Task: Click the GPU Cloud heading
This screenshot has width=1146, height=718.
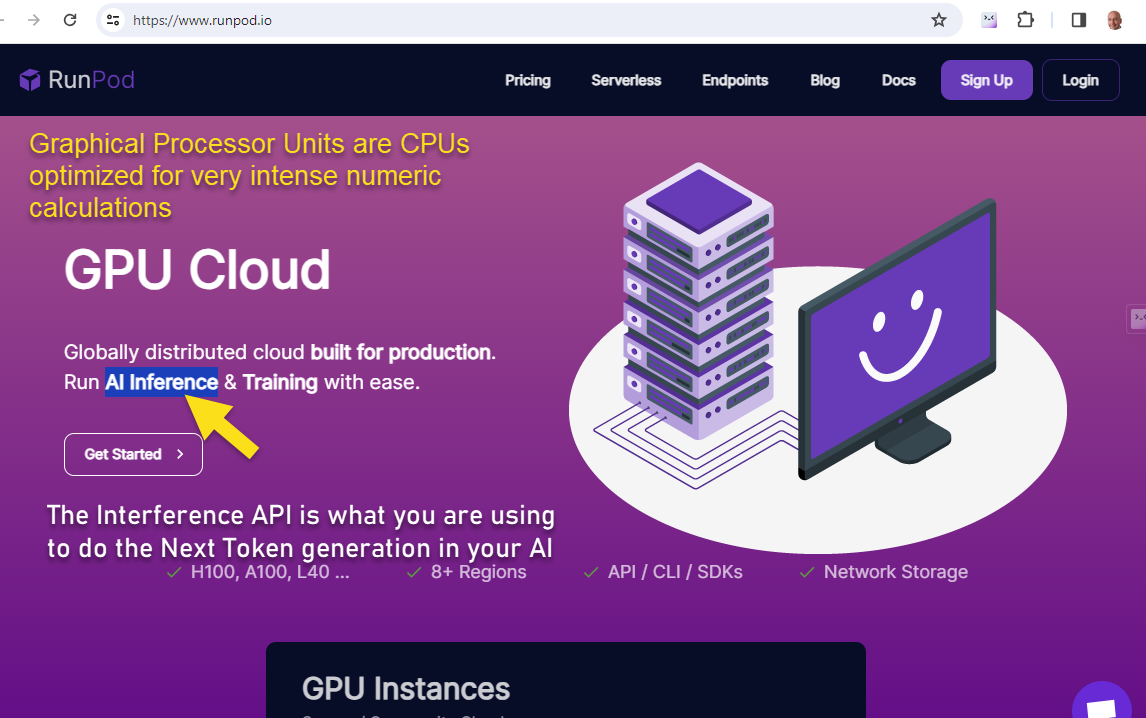Action: click(x=197, y=270)
